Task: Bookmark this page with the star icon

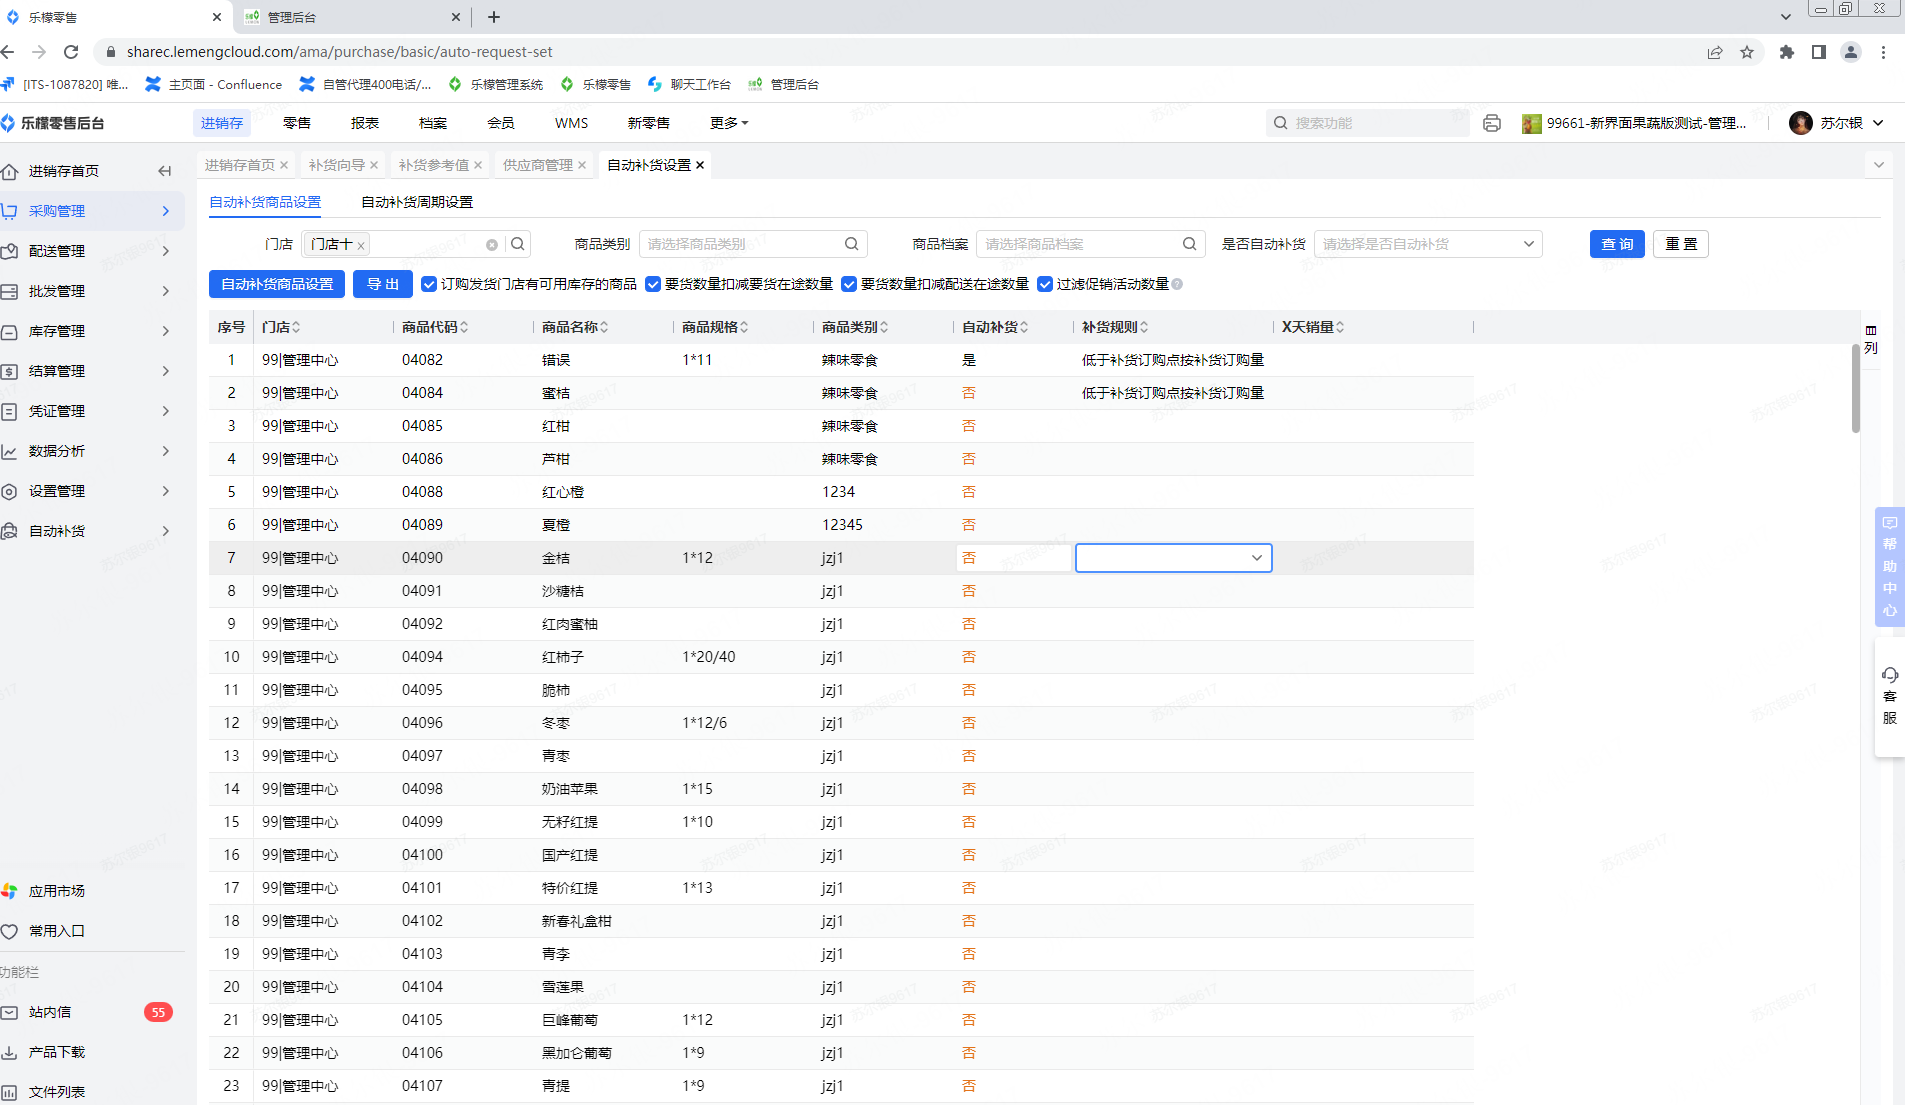Action: pos(1747,52)
